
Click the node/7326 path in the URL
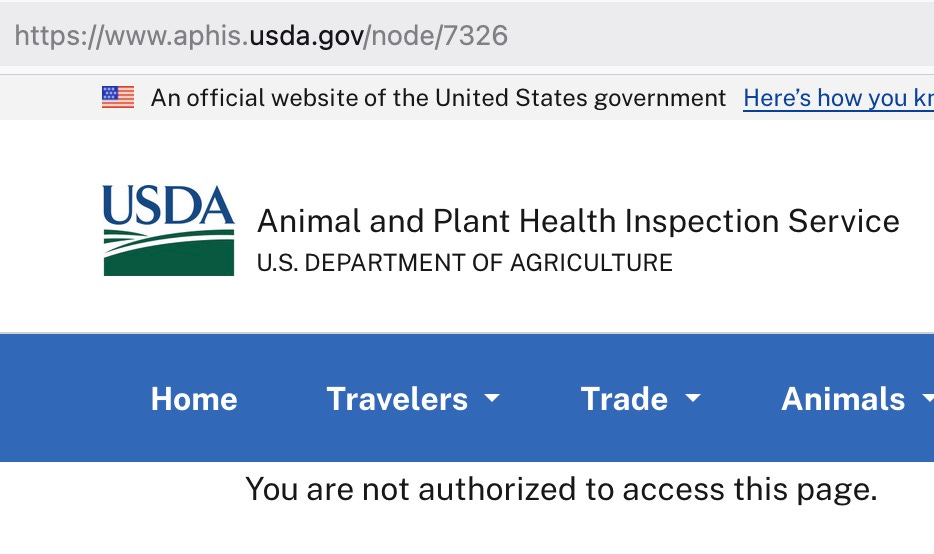[440, 36]
